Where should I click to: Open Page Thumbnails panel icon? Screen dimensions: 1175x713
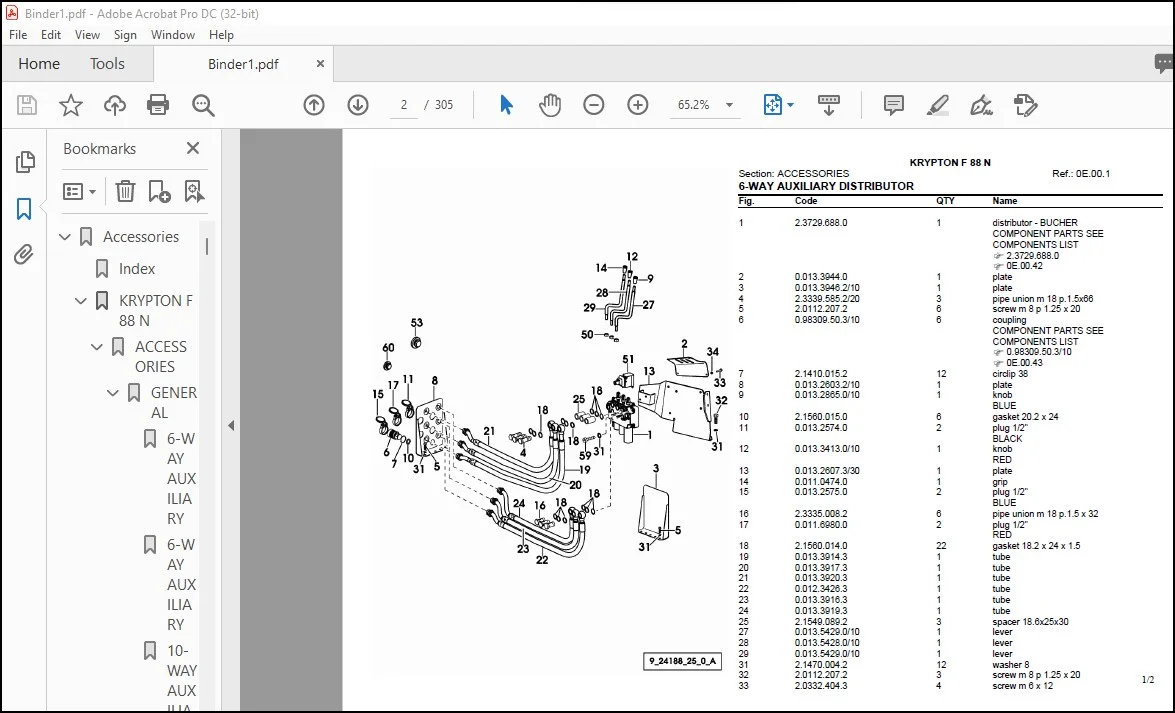[x=25, y=162]
